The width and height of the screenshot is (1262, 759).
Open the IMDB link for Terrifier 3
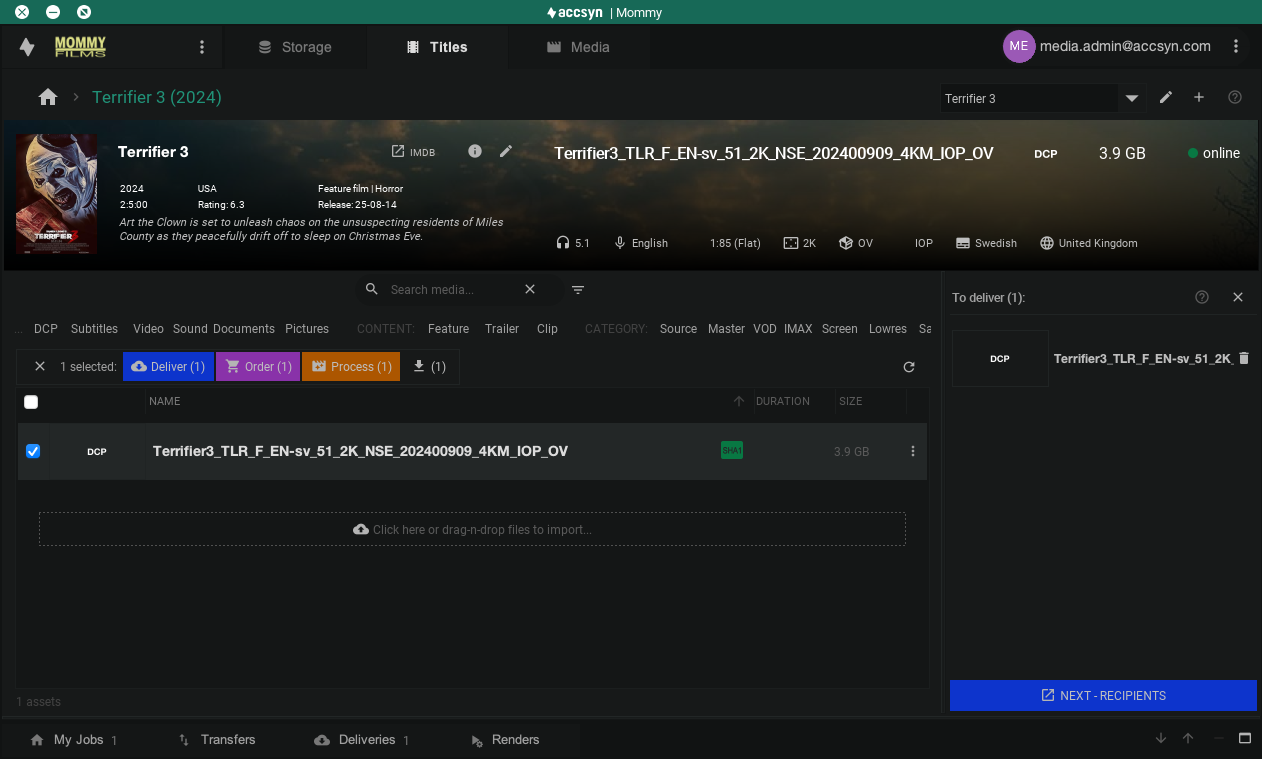[413, 152]
